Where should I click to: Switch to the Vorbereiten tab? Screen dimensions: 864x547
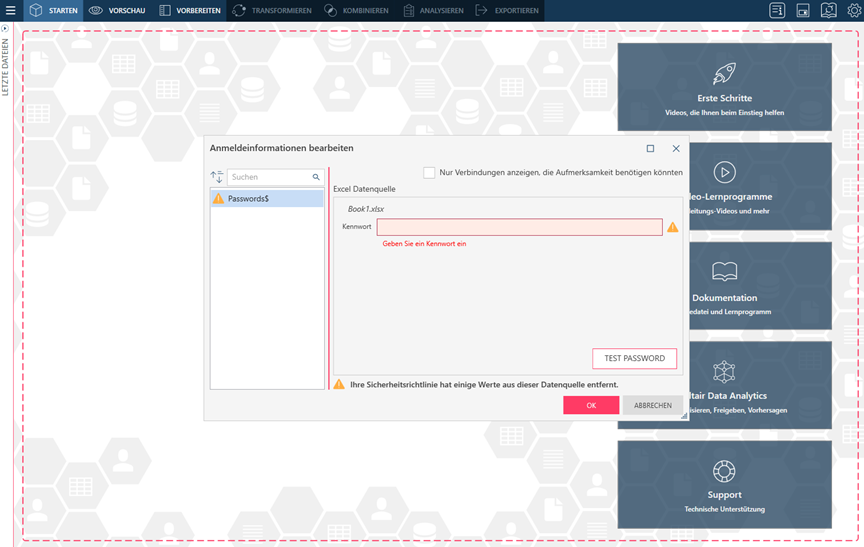click(x=190, y=11)
